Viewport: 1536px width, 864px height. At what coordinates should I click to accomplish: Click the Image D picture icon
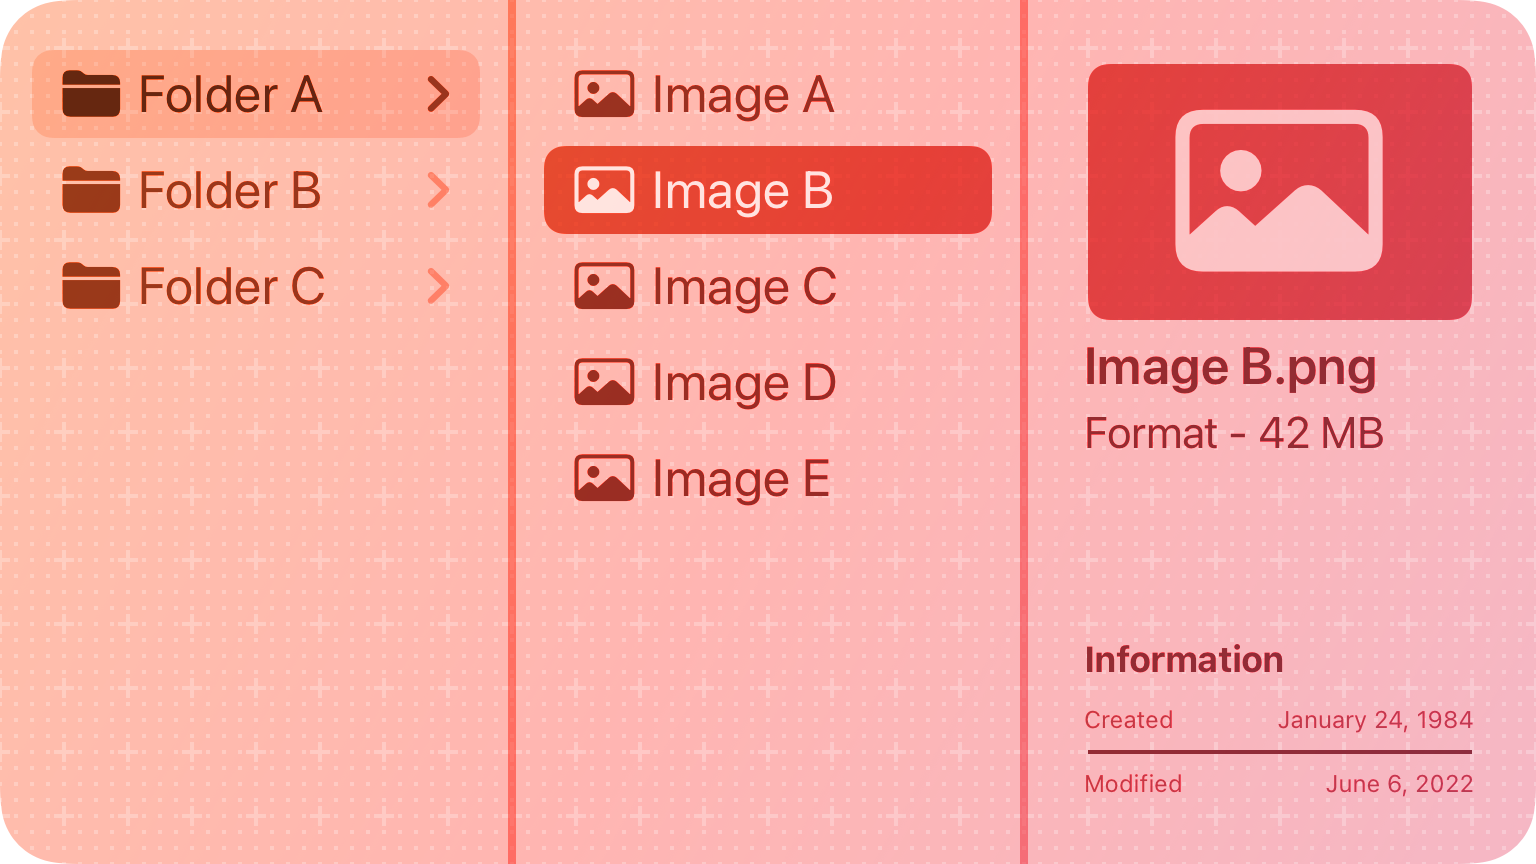tap(604, 382)
